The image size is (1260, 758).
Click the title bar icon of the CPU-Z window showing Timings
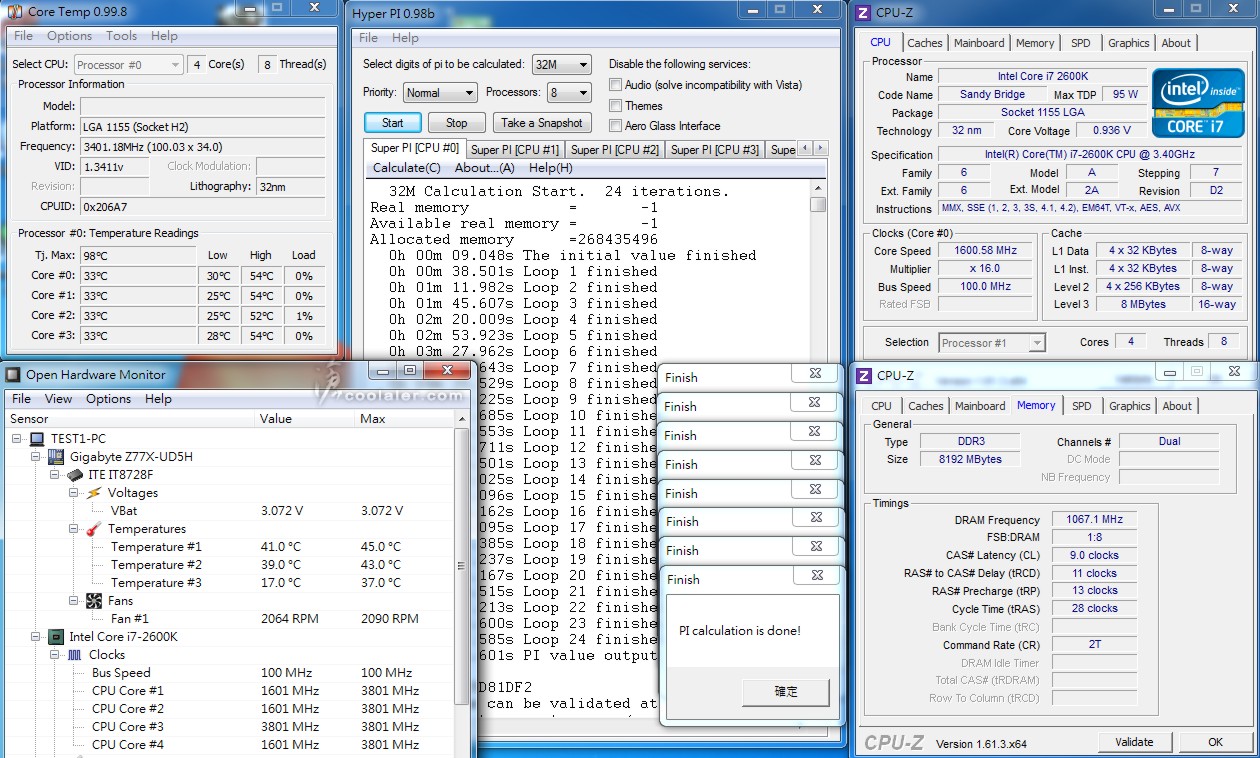[x=863, y=376]
